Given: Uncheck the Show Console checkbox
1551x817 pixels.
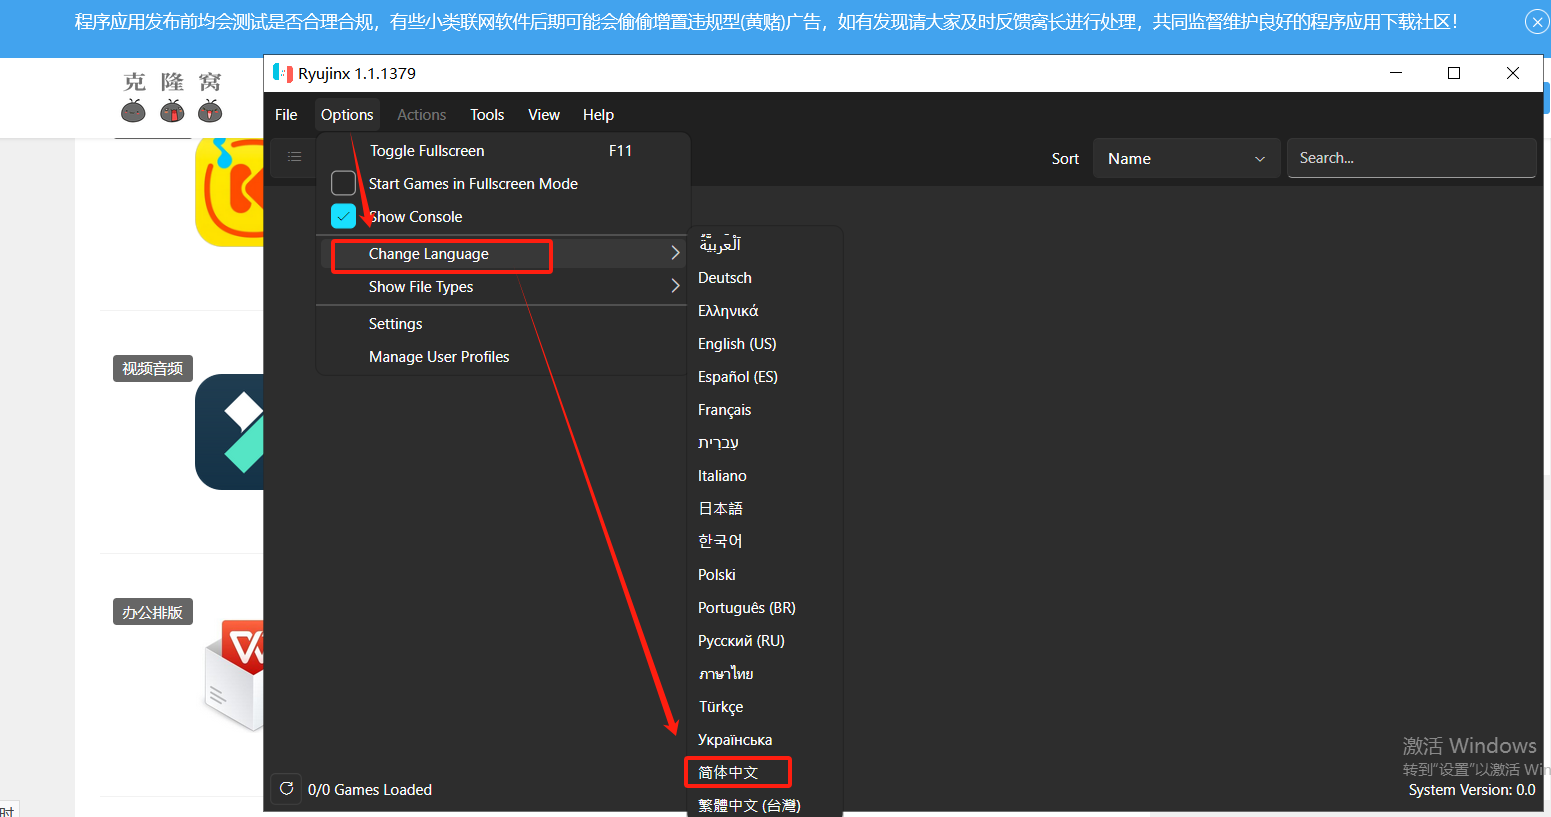Looking at the screenshot, I should click(x=343, y=216).
